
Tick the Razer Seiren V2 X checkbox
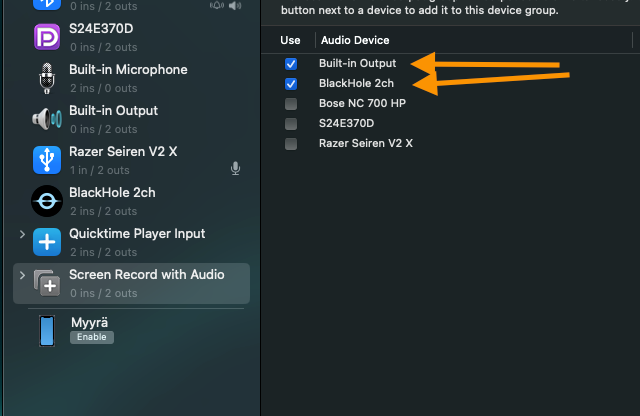291,144
